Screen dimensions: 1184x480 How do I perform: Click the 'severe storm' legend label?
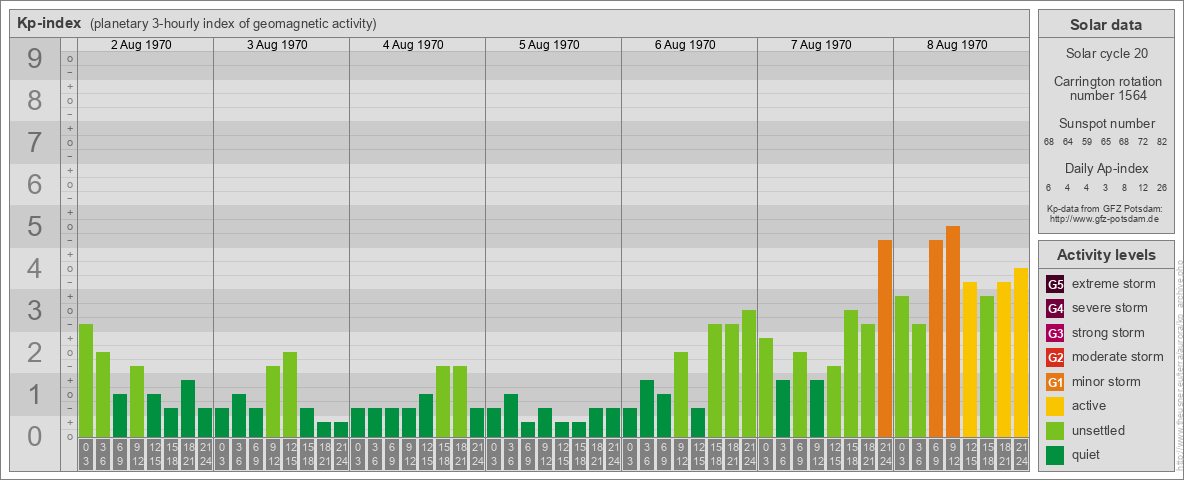(x=1109, y=308)
